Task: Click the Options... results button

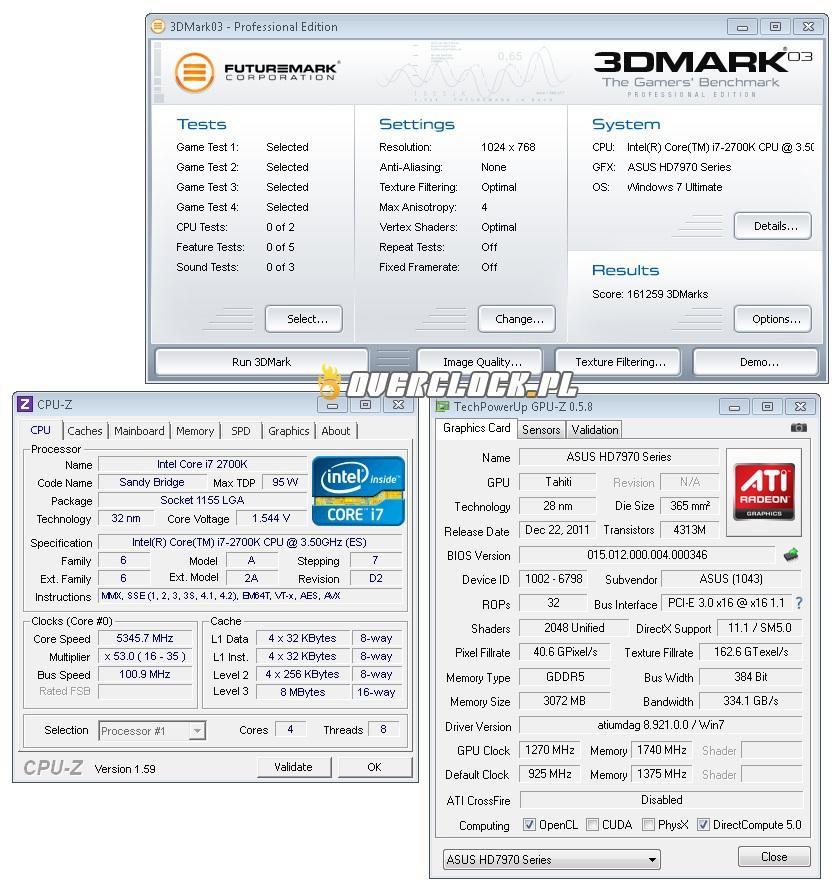Action: [x=773, y=319]
